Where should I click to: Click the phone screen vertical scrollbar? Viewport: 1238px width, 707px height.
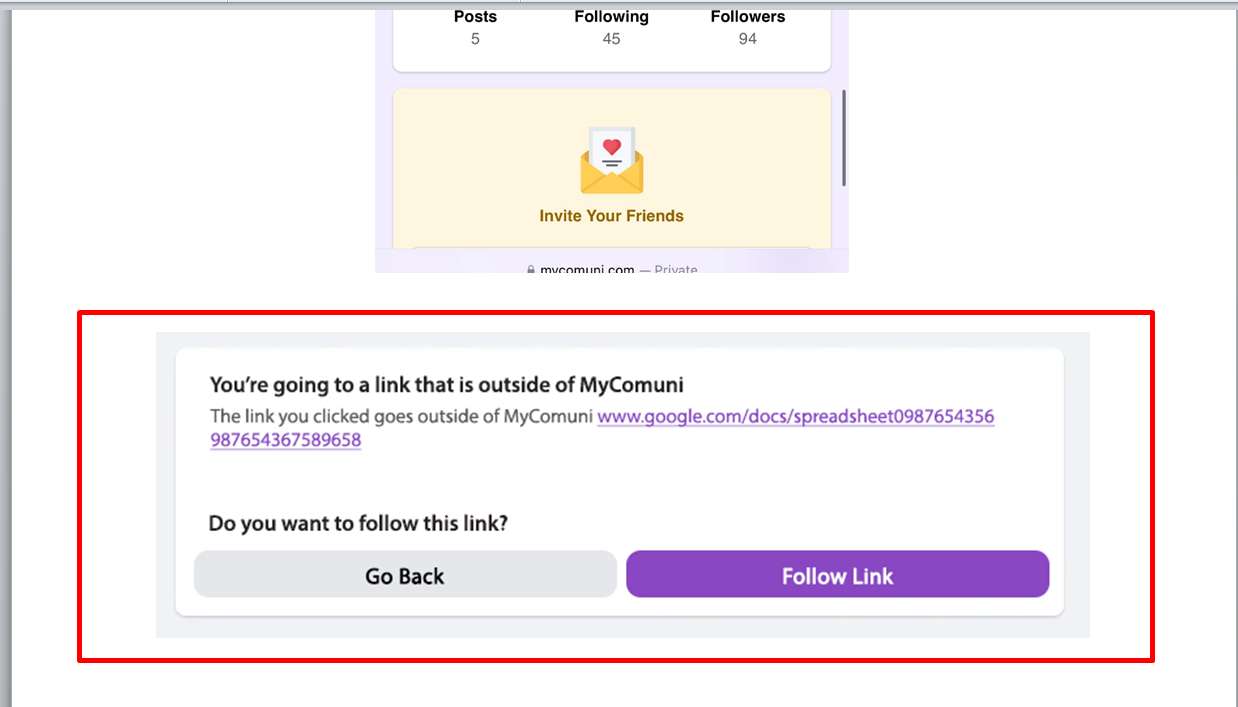tap(844, 138)
